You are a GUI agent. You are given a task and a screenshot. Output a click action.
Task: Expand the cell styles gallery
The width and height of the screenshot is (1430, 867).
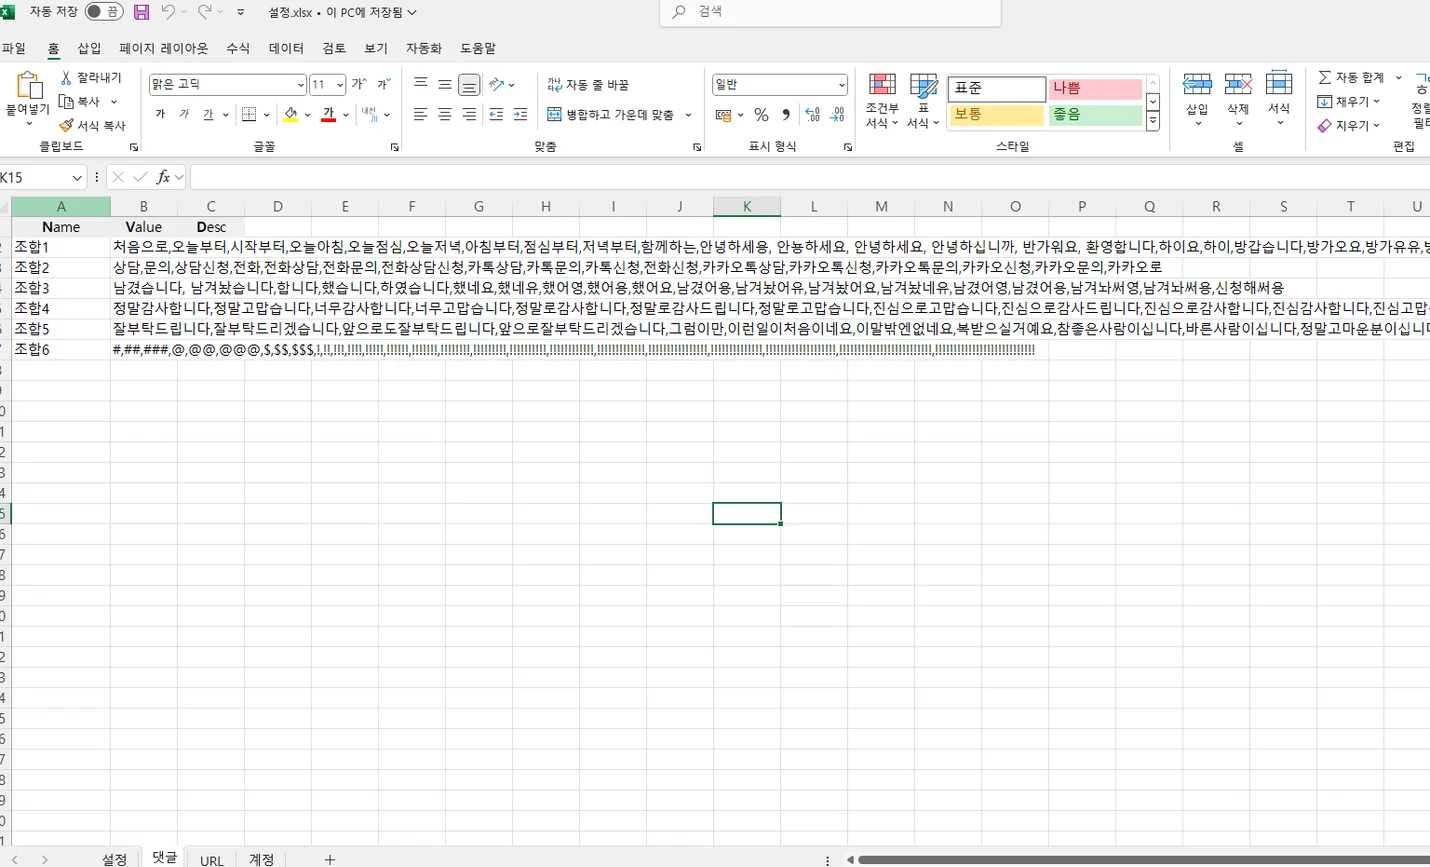coord(1153,121)
